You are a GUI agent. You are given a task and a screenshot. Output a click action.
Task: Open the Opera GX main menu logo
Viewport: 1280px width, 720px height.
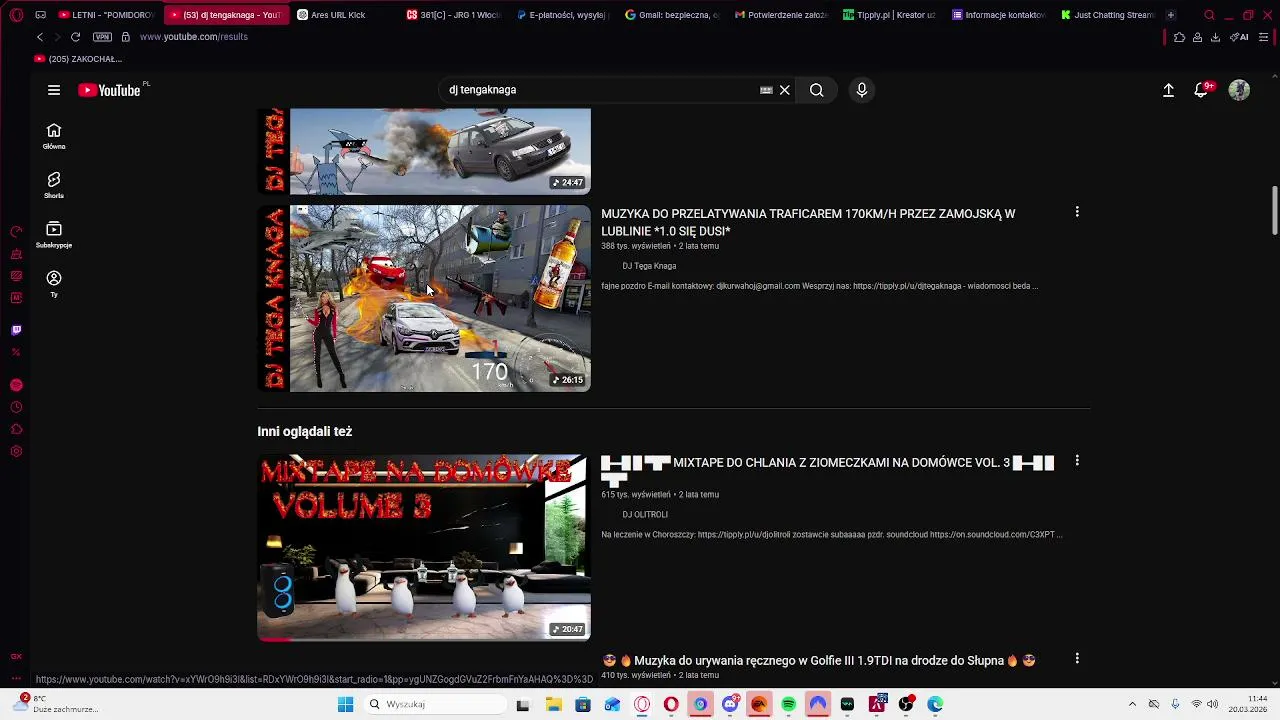tap(16, 15)
